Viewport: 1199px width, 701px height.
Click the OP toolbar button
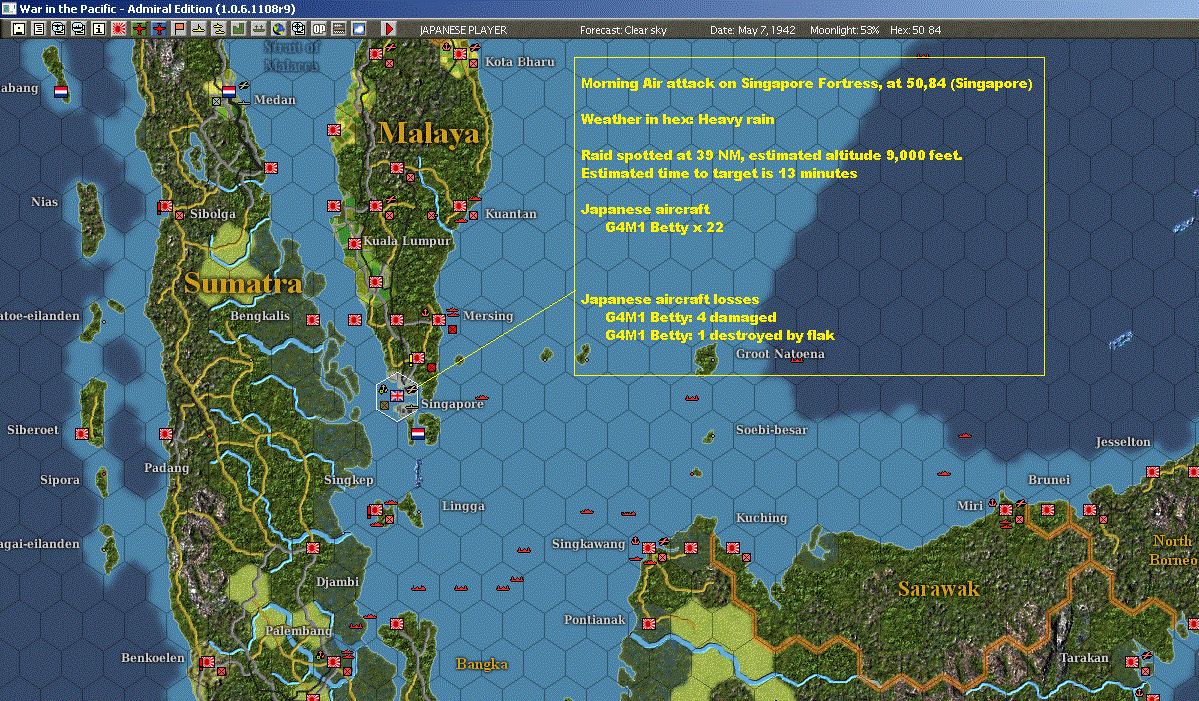[319, 29]
